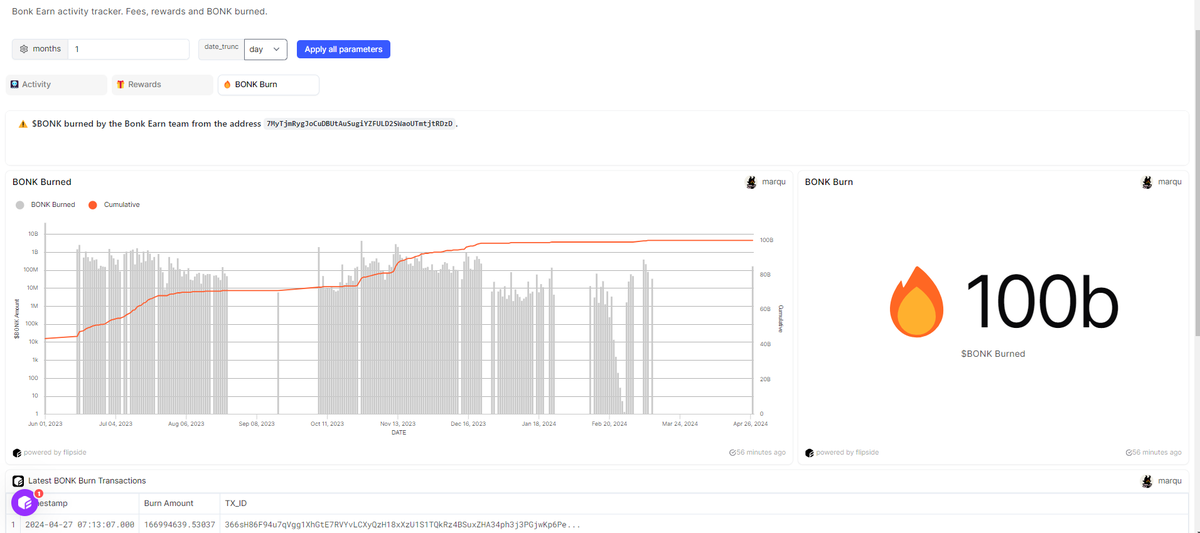1200x533 pixels.
Task: Open the Rewards tab
Action: point(163,85)
